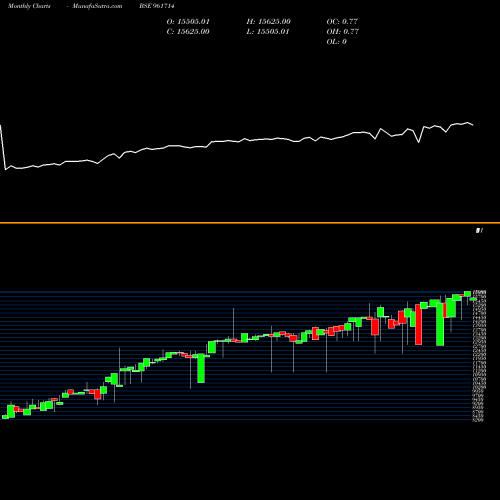Click the tall green candle before the final rally

pyautogui.click(x=440, y=324)
